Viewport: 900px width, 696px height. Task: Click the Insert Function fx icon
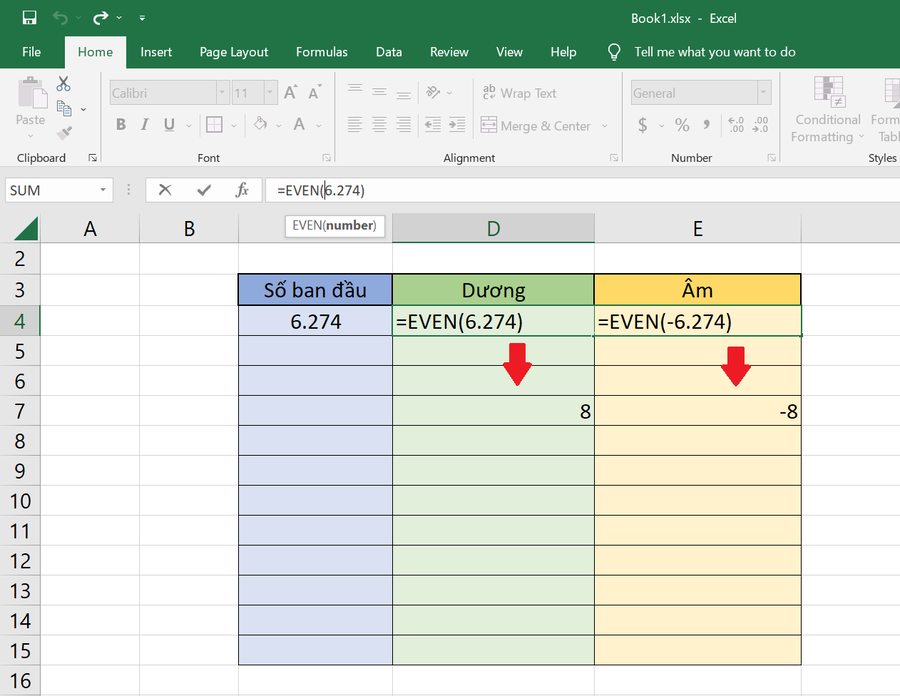[x=242, y=190]
